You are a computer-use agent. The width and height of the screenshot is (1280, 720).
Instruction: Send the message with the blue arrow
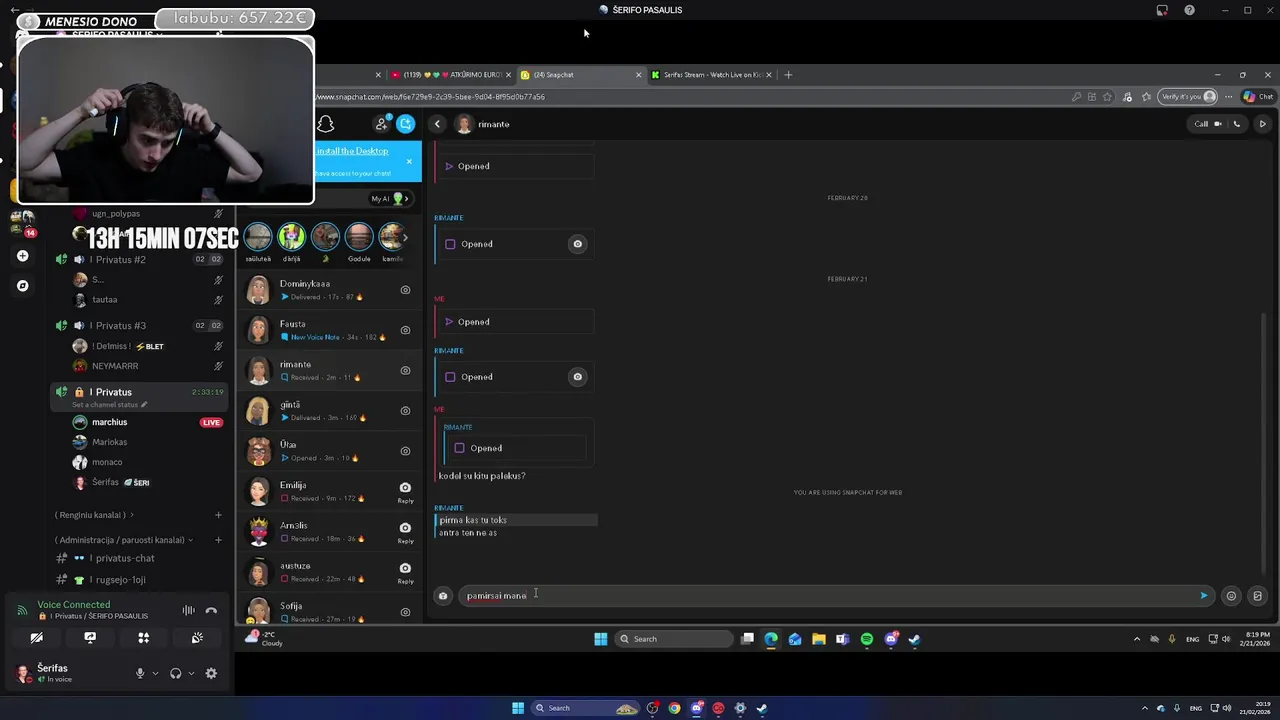(x=1203, y=596)
